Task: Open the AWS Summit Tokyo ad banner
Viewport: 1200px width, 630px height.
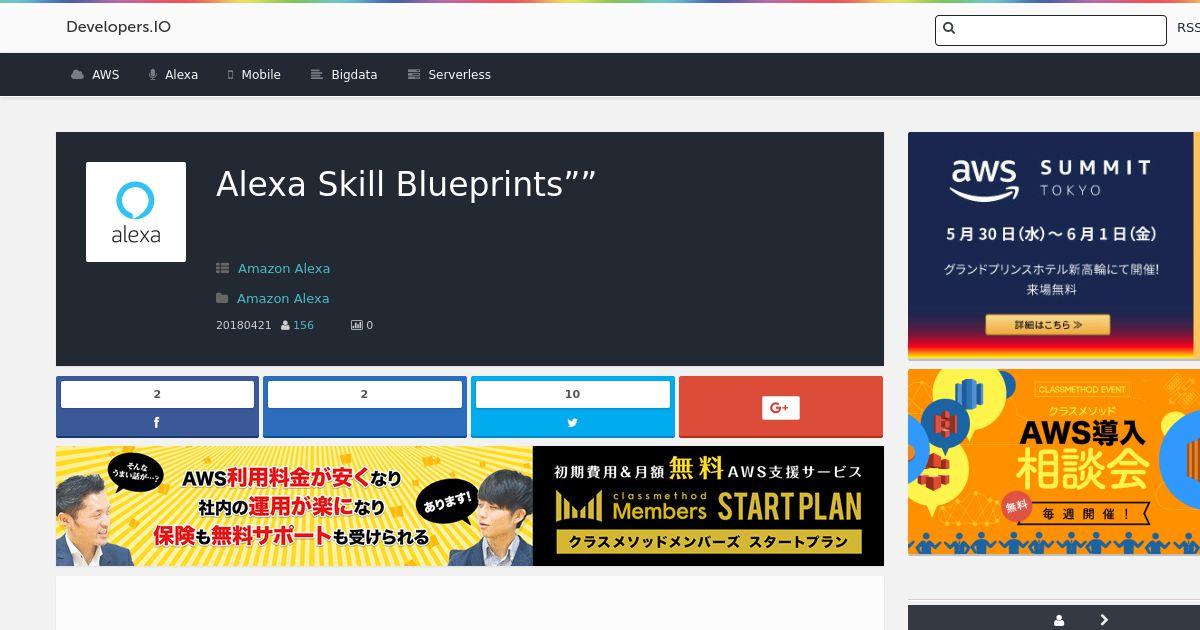Action: pos(1054,246)
